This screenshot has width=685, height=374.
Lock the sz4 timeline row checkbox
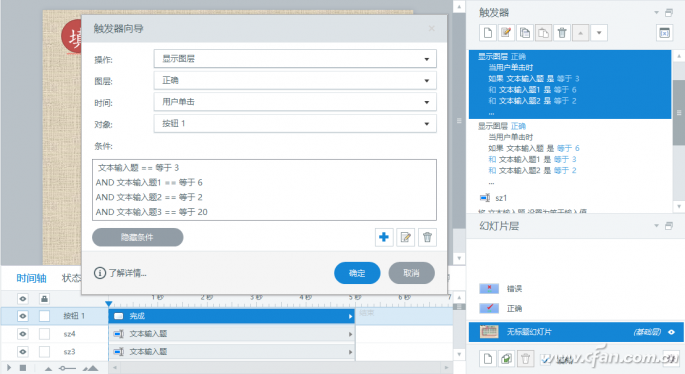pyautogui.click(x=44, y=334)
